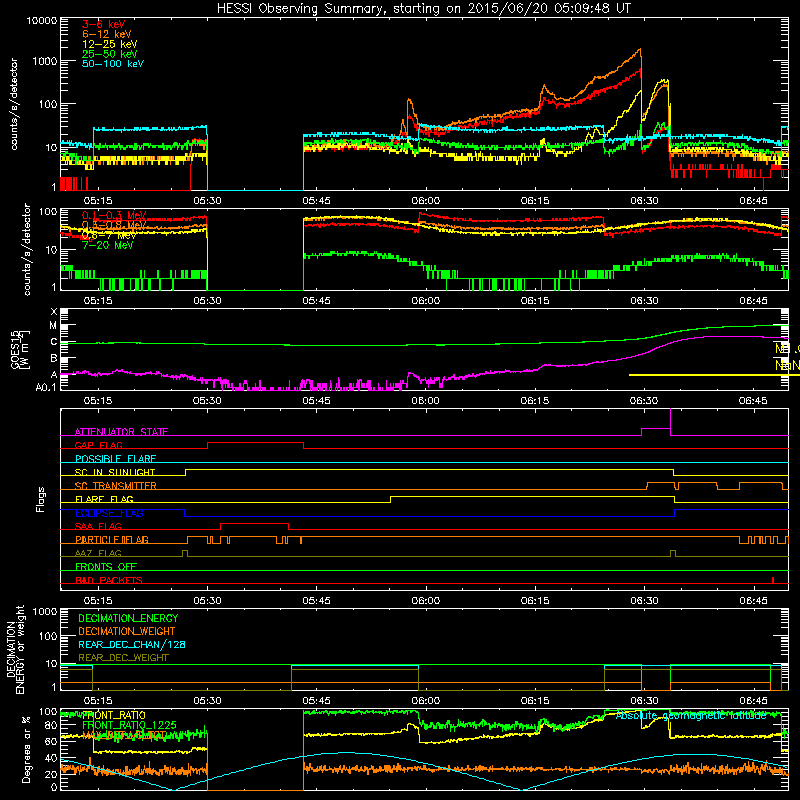Click the raised SAA_FLAG segment after 05:30
Screen dimensions: 800x800
(255, 523)
